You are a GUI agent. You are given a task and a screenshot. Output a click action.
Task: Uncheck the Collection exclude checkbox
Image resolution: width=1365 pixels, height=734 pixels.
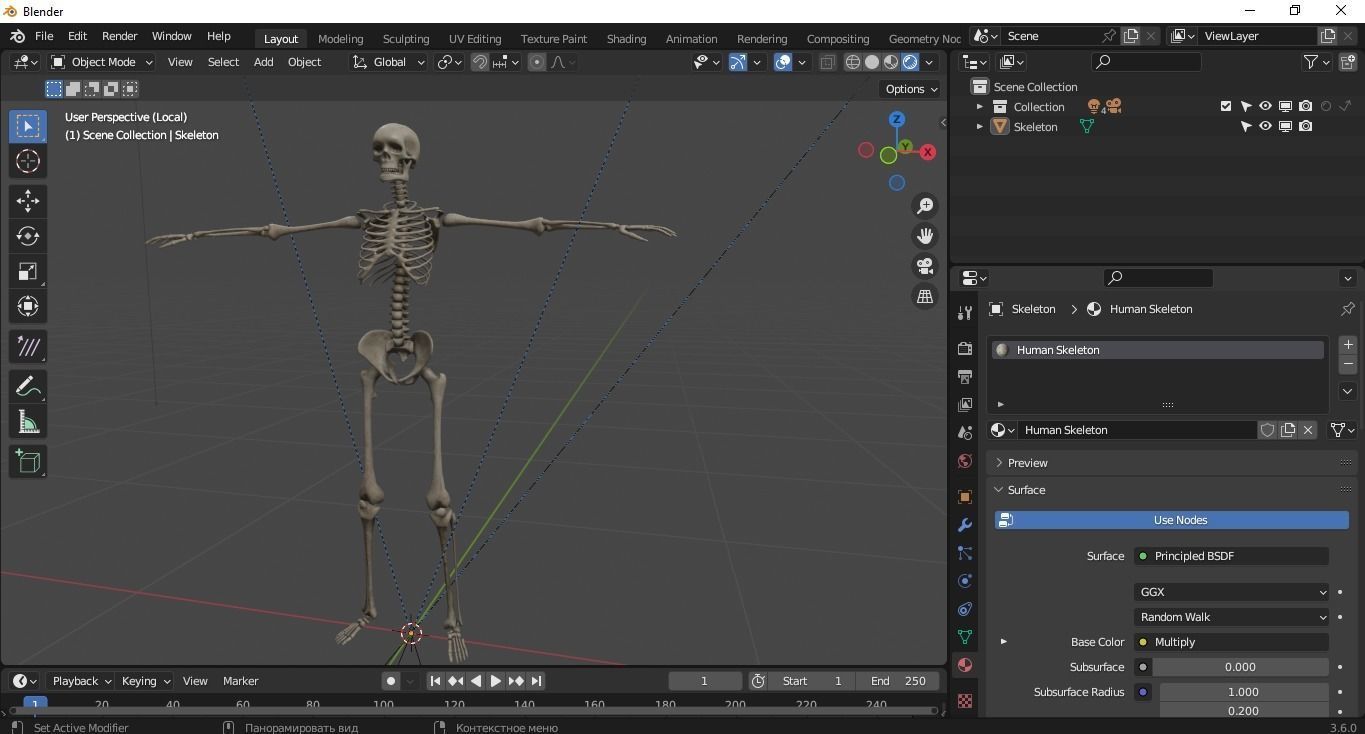pos(1226,106)
